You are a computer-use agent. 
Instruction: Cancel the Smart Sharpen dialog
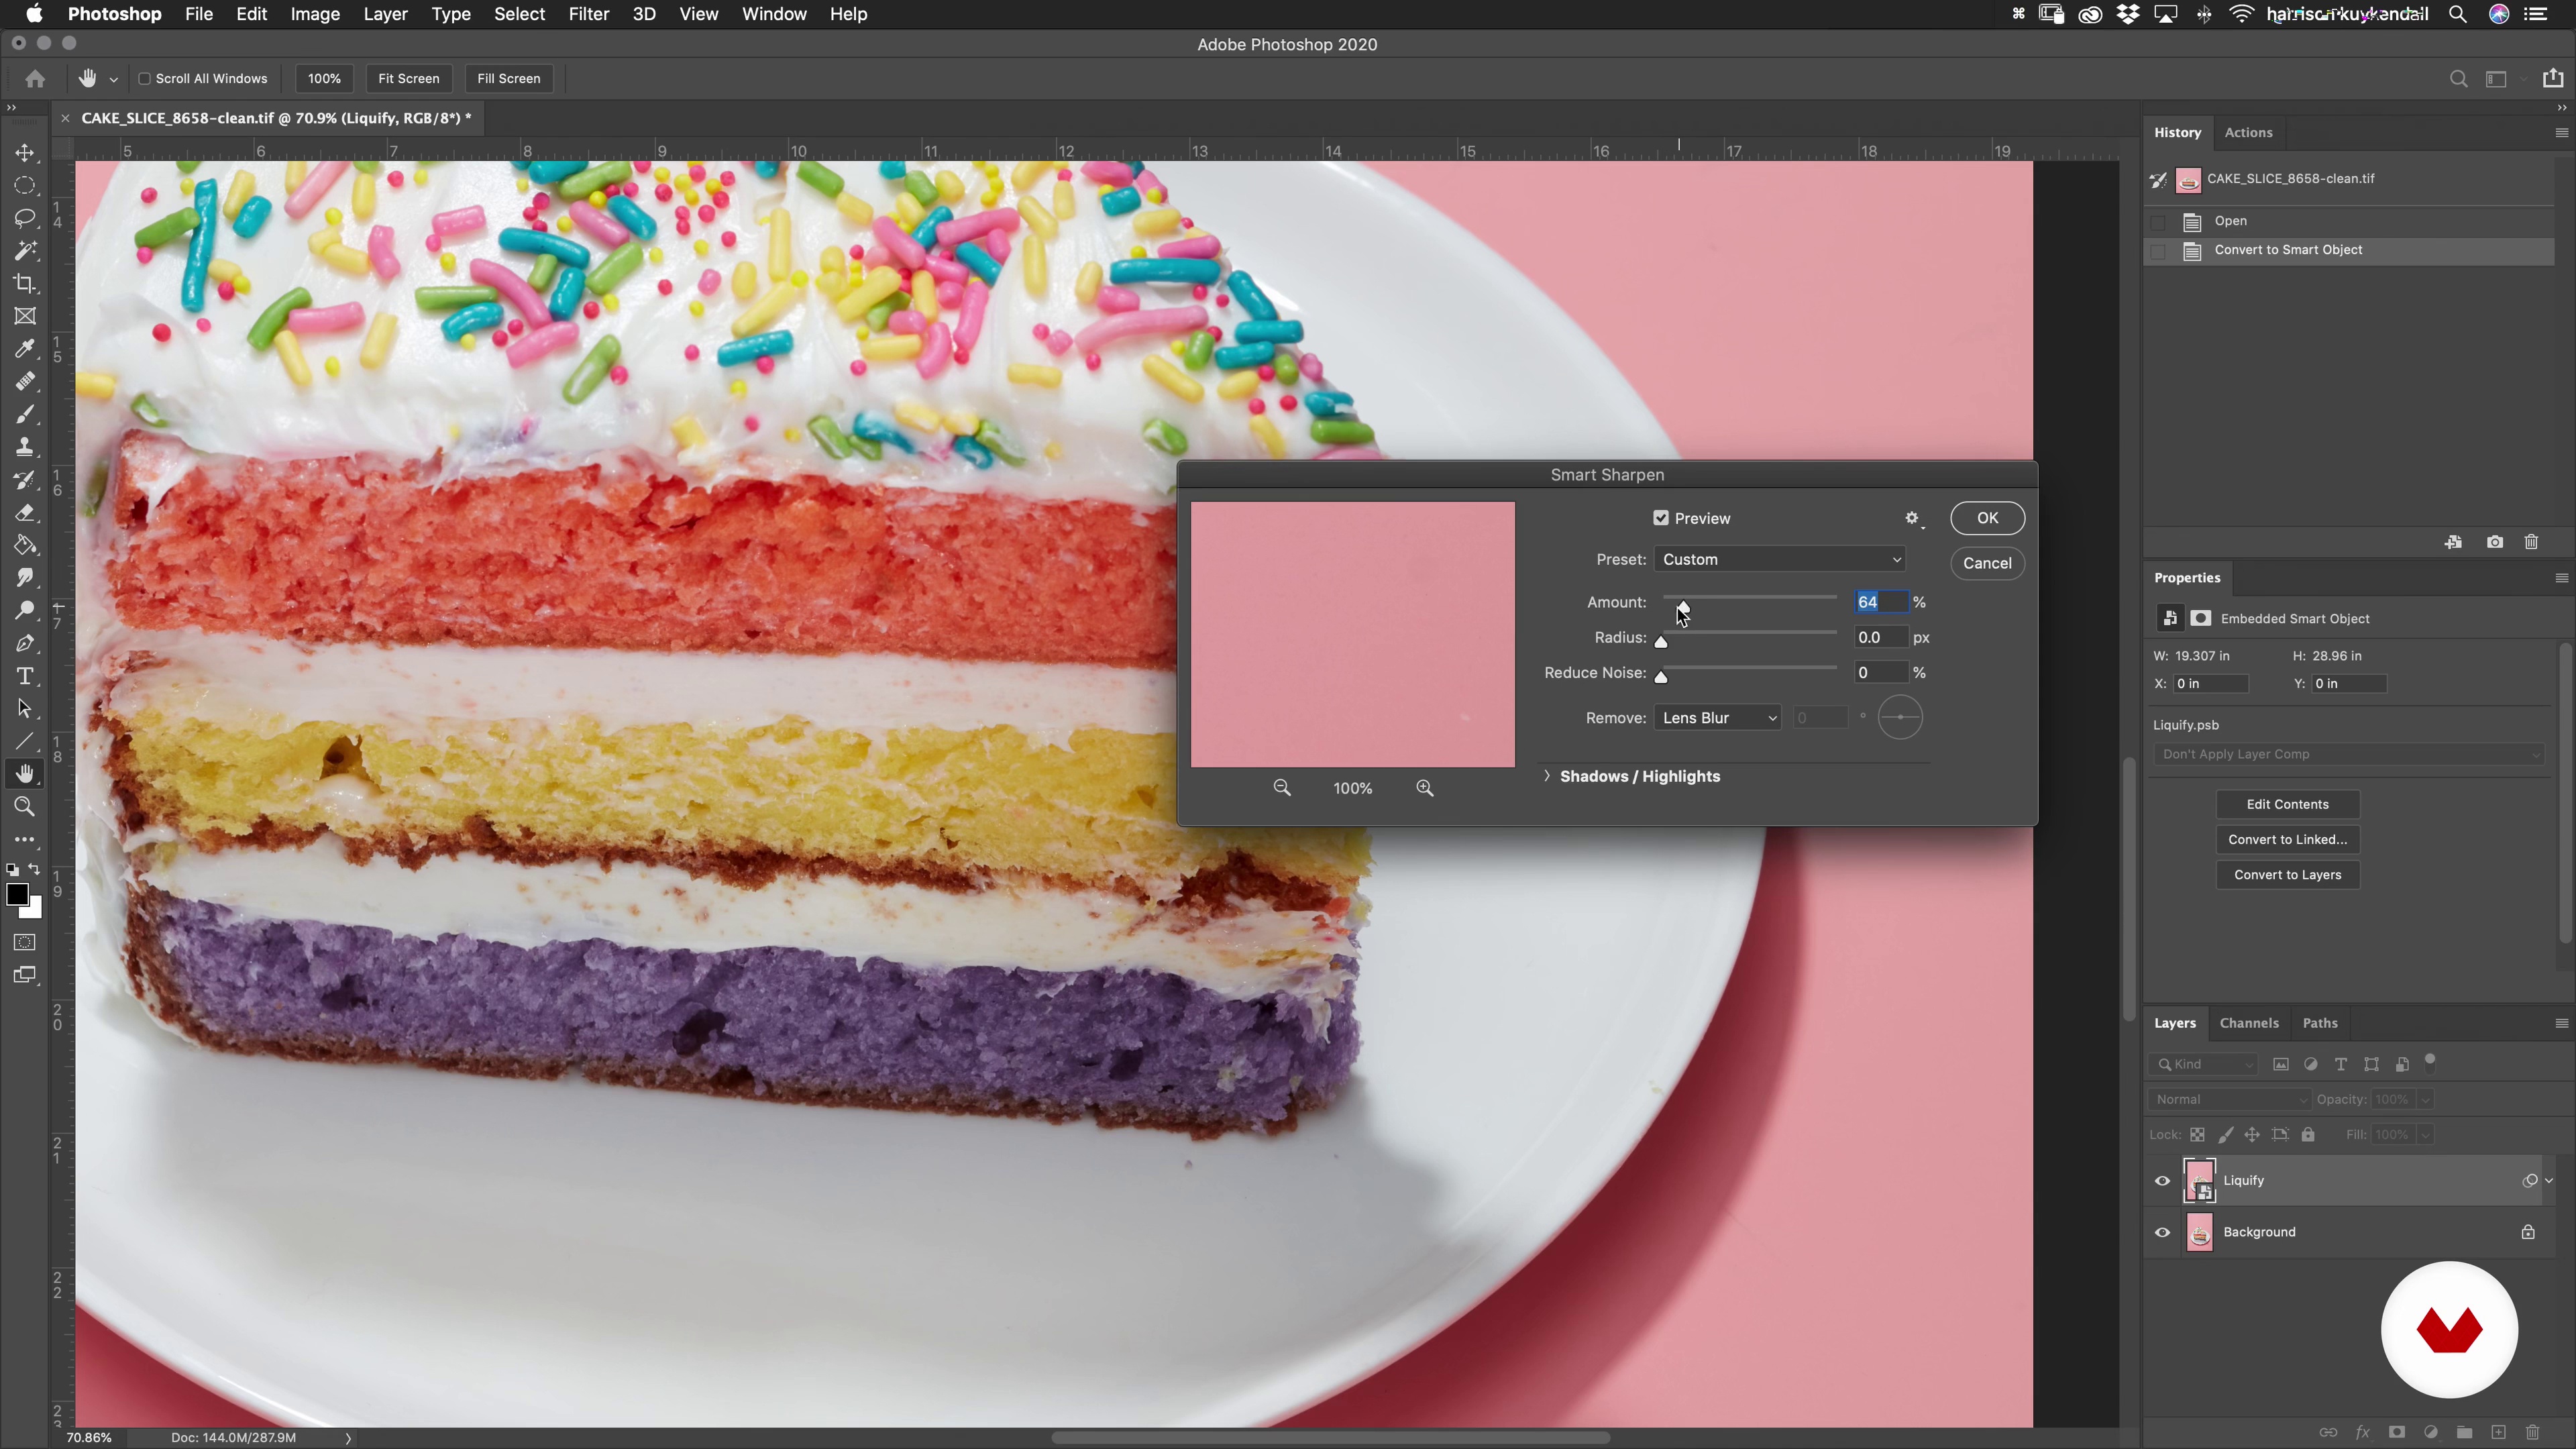[x=1987, y=563]
